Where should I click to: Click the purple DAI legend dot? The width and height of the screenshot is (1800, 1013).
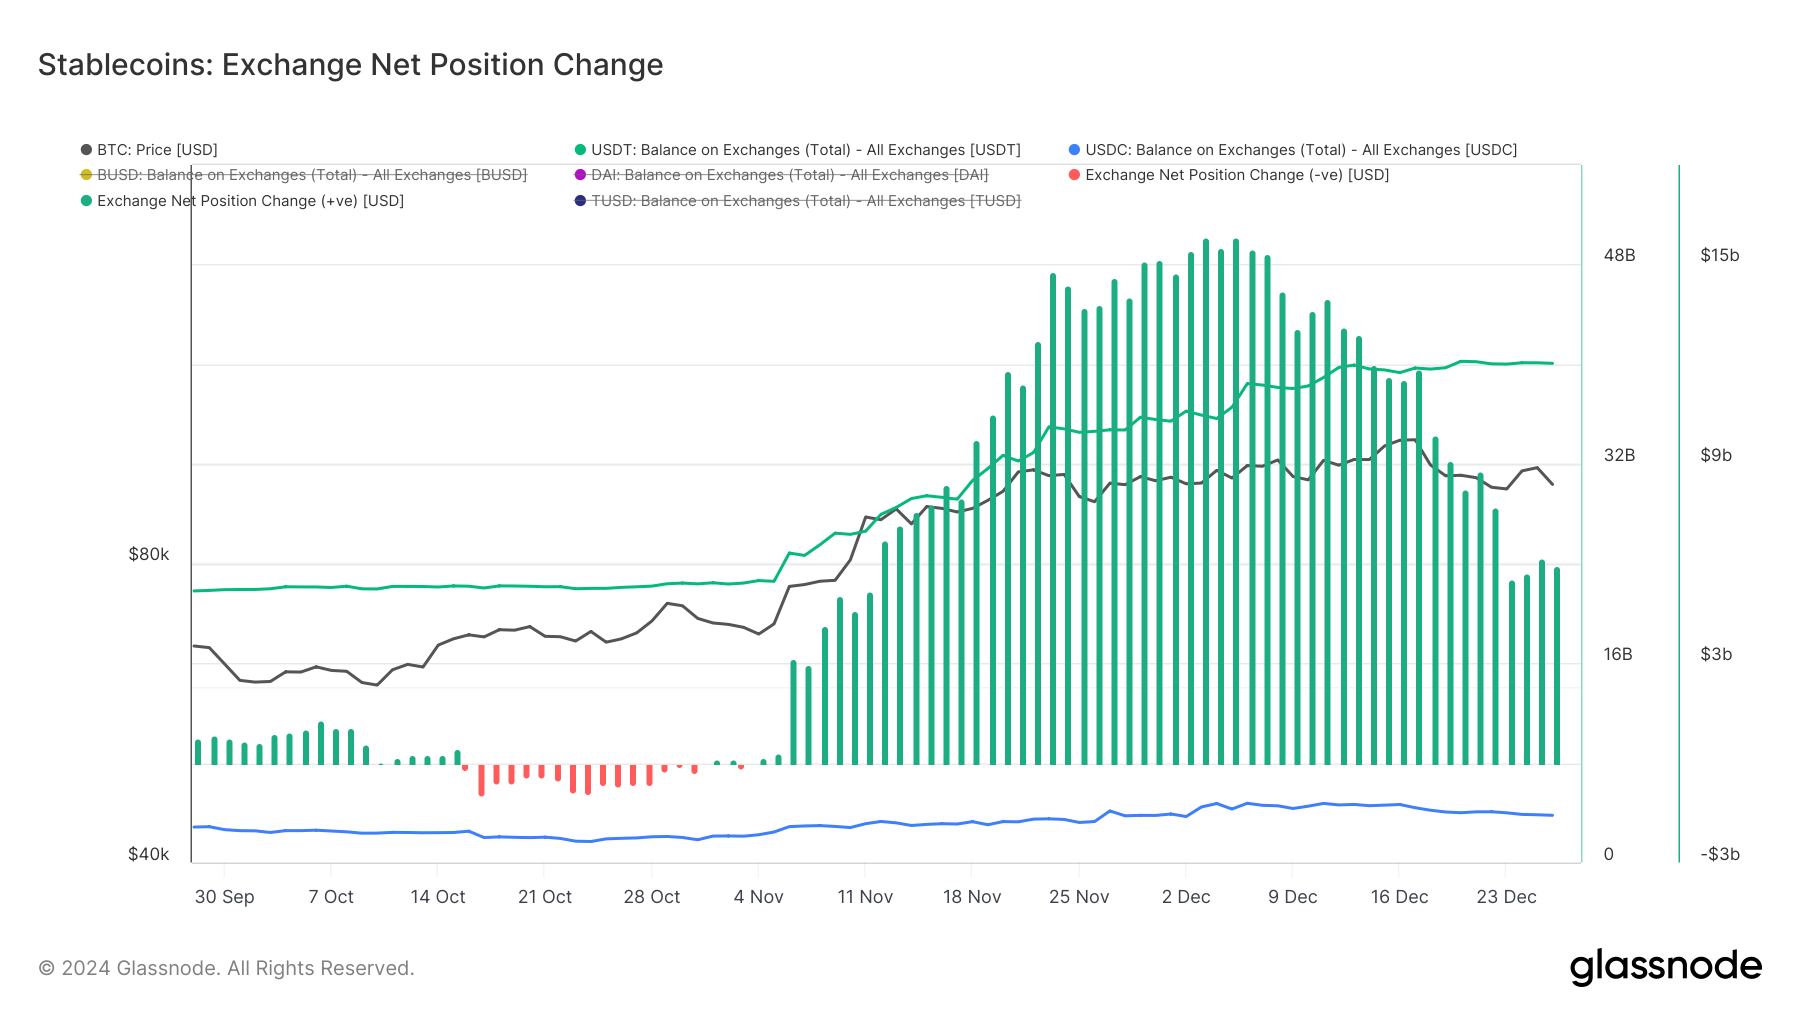(x=580, y=175)
